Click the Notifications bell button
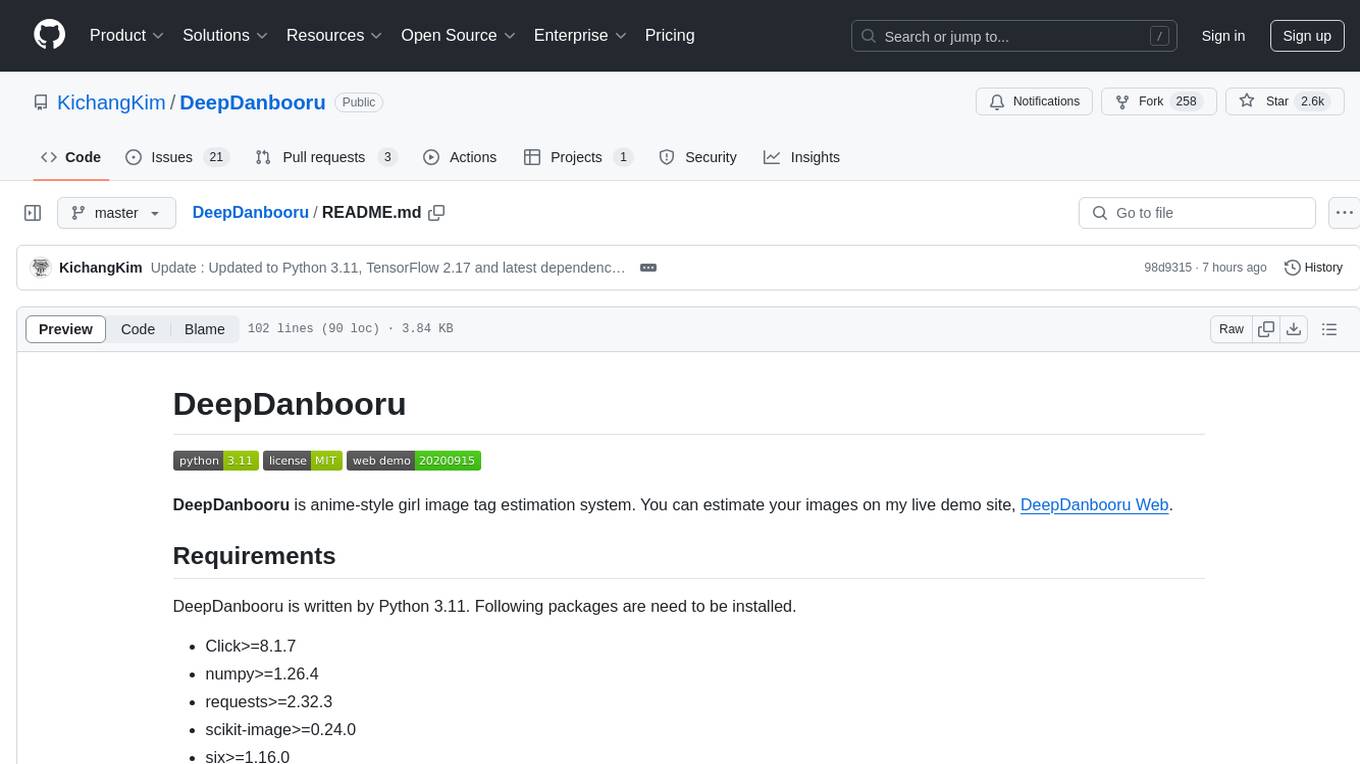Screen dimensions: 1360x764 coord(1034,102)
